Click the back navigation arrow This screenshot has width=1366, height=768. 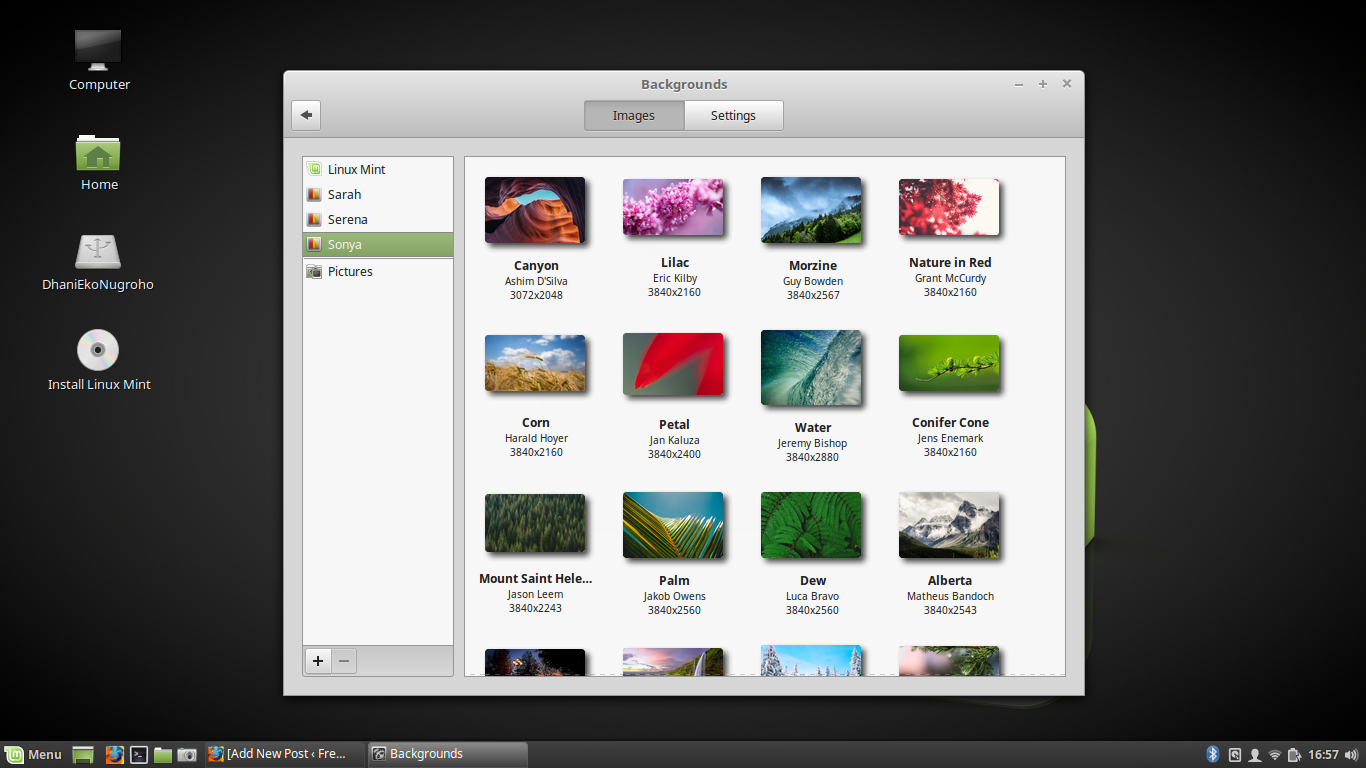point(306,115)
